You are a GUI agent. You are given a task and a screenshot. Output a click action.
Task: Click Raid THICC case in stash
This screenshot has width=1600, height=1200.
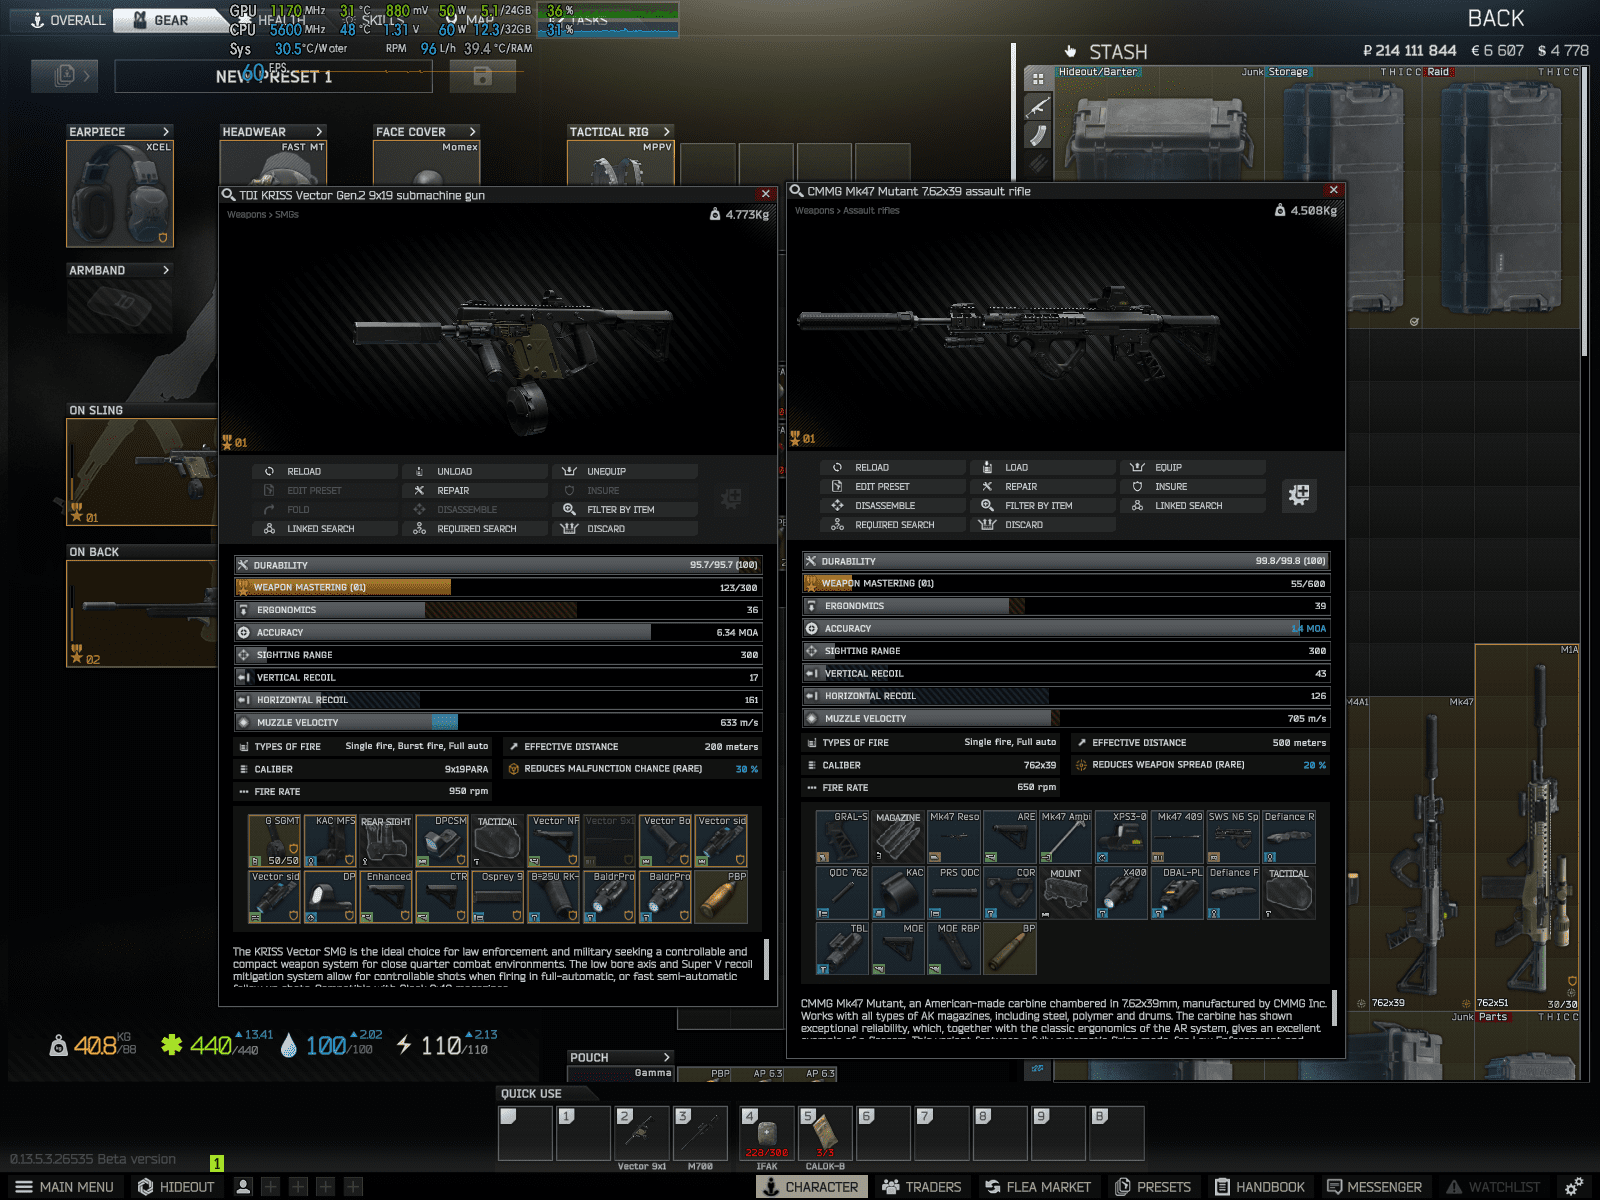pos(1500,197)
